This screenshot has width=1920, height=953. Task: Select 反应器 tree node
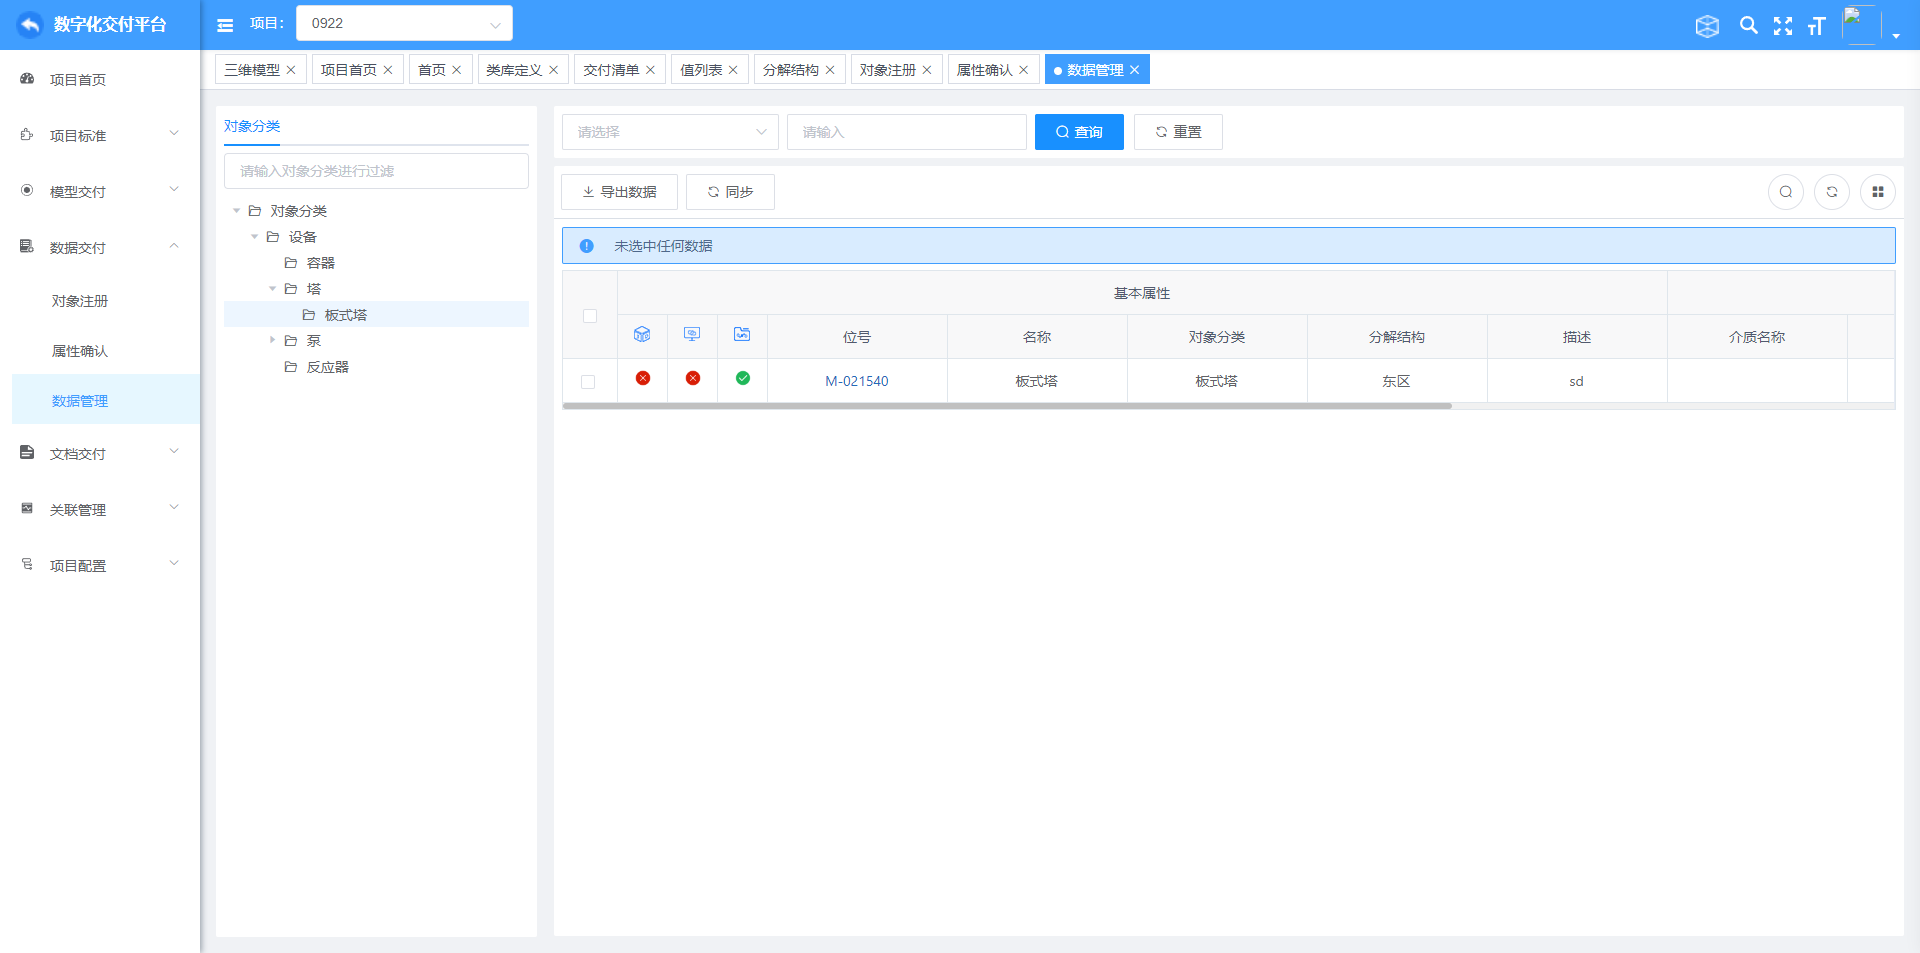327,367
